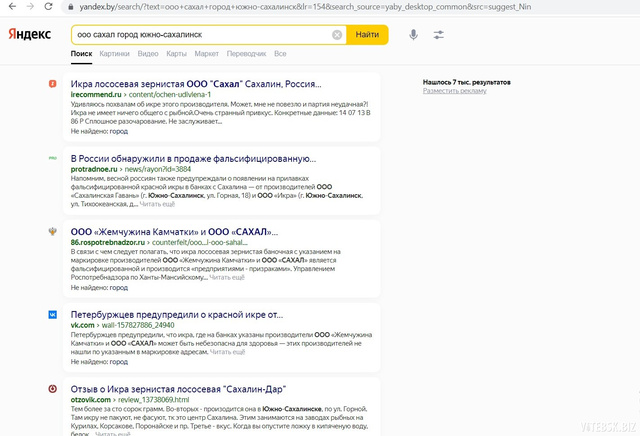The image size is (640, 436).
Task: Open the wall-157827886_24940 path link
Action: 138,325
